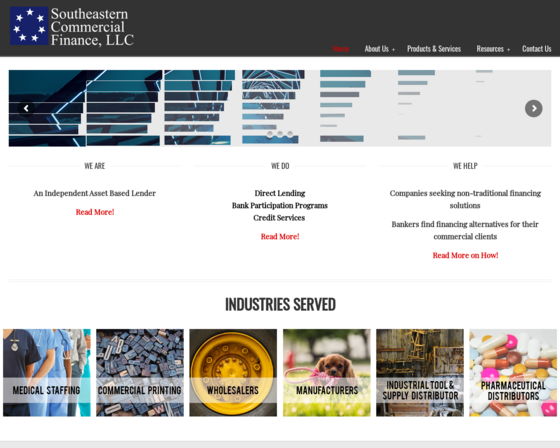Open the Manufacturers industry tile
560x448 pixels.
coord(327,373)
